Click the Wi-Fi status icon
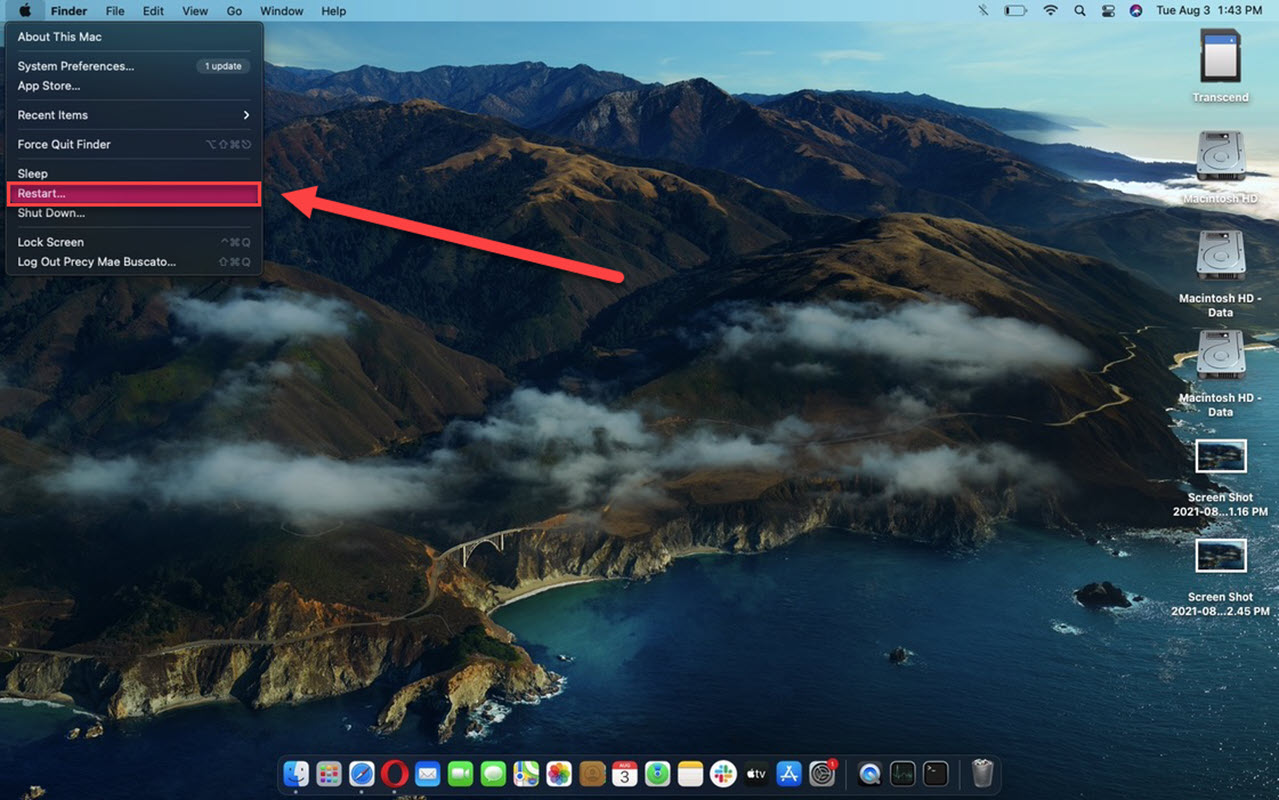The width and height of the screenshot is (1279, 800). (1050, 10)
